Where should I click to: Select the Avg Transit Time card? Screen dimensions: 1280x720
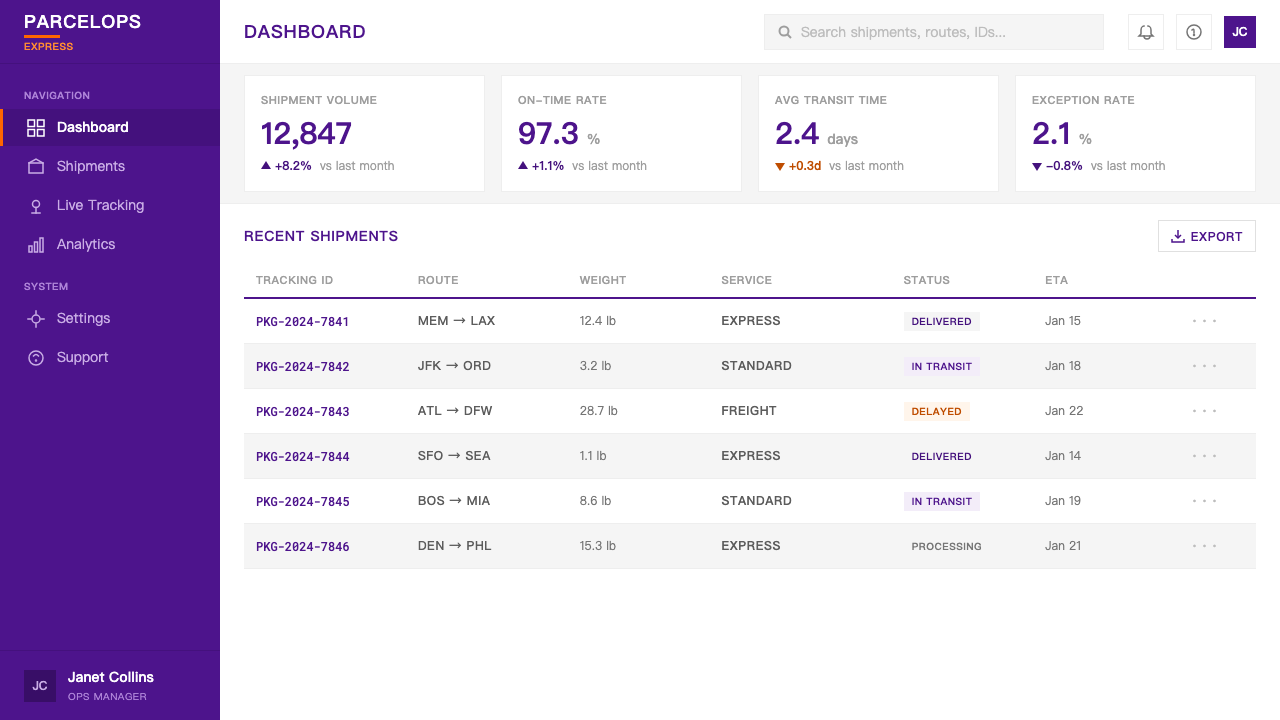coord(878,133)
